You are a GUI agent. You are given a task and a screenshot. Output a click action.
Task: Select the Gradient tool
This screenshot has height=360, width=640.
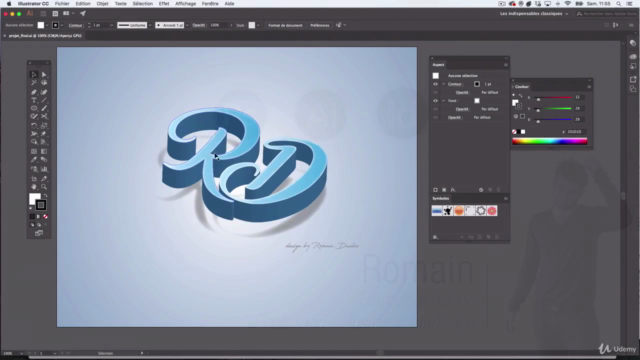(44, 151)
